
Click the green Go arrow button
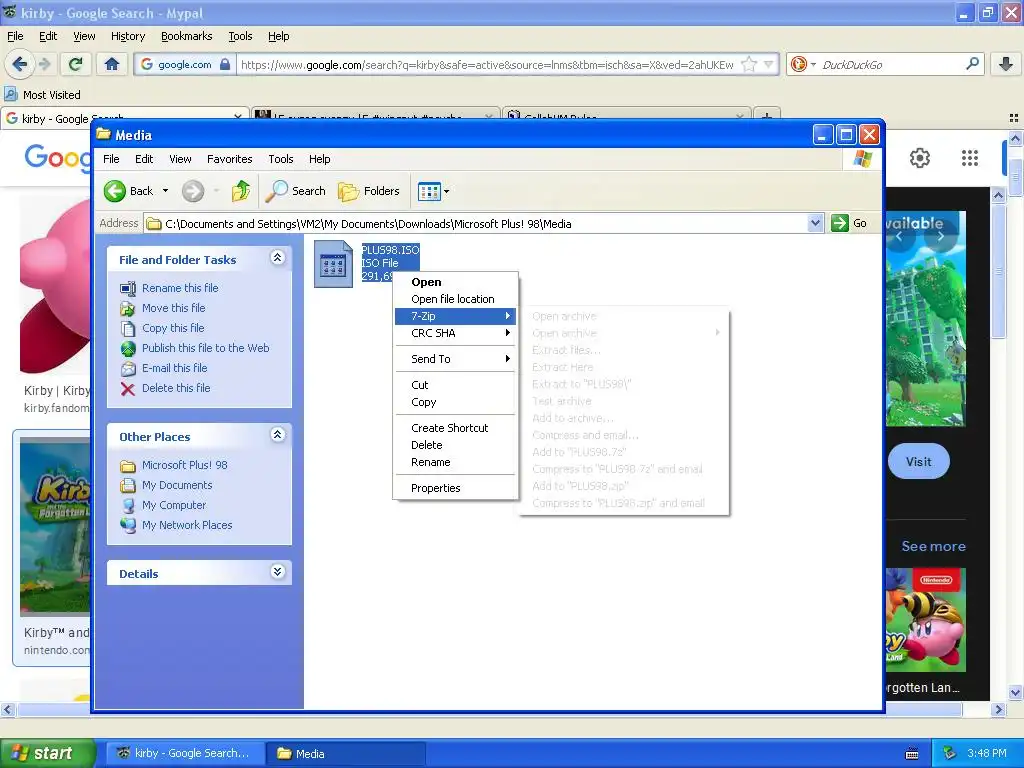pyautogui.click(x=839, y=223)
